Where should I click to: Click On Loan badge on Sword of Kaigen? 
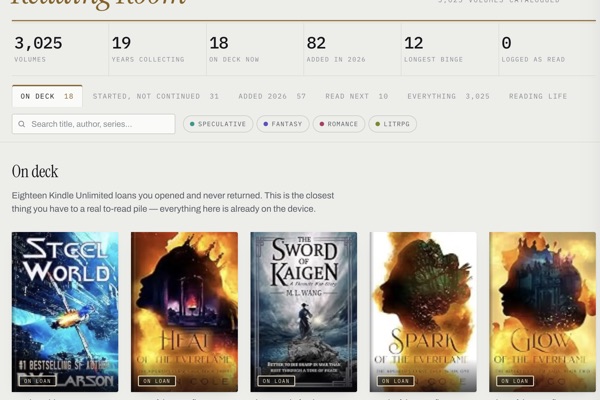pos(276,381)
